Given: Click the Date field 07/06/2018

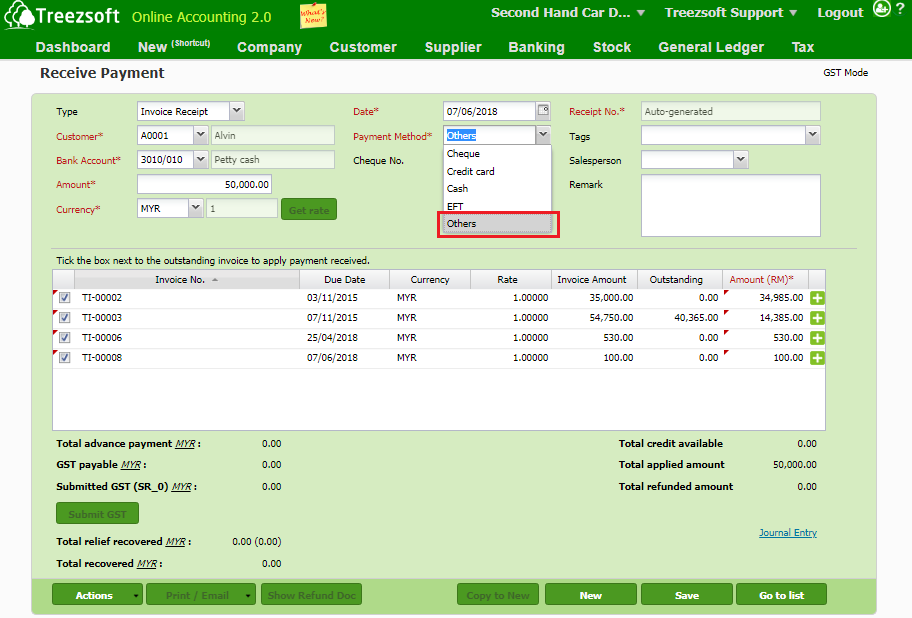Looking at the screenshot, I should click(489, 111).
